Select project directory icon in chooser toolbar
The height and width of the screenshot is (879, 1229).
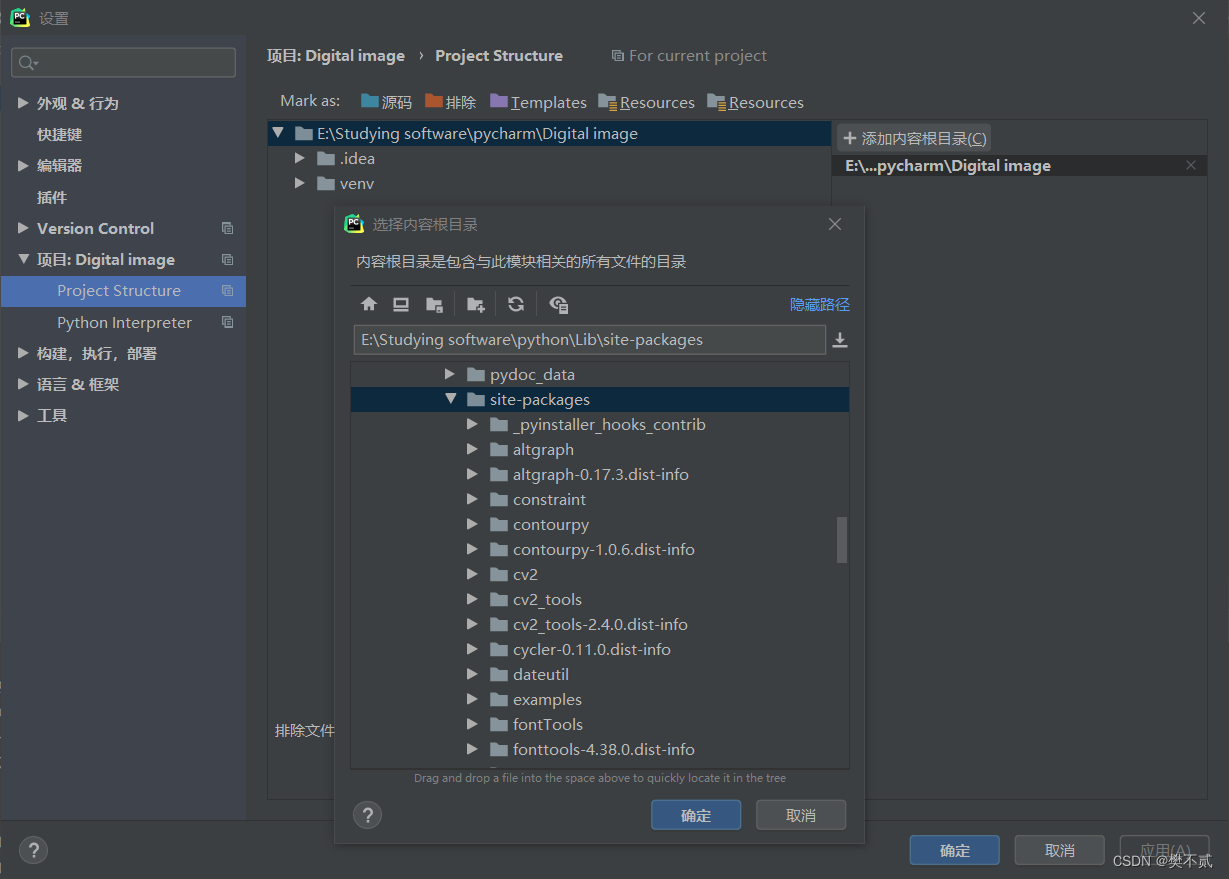434,304
